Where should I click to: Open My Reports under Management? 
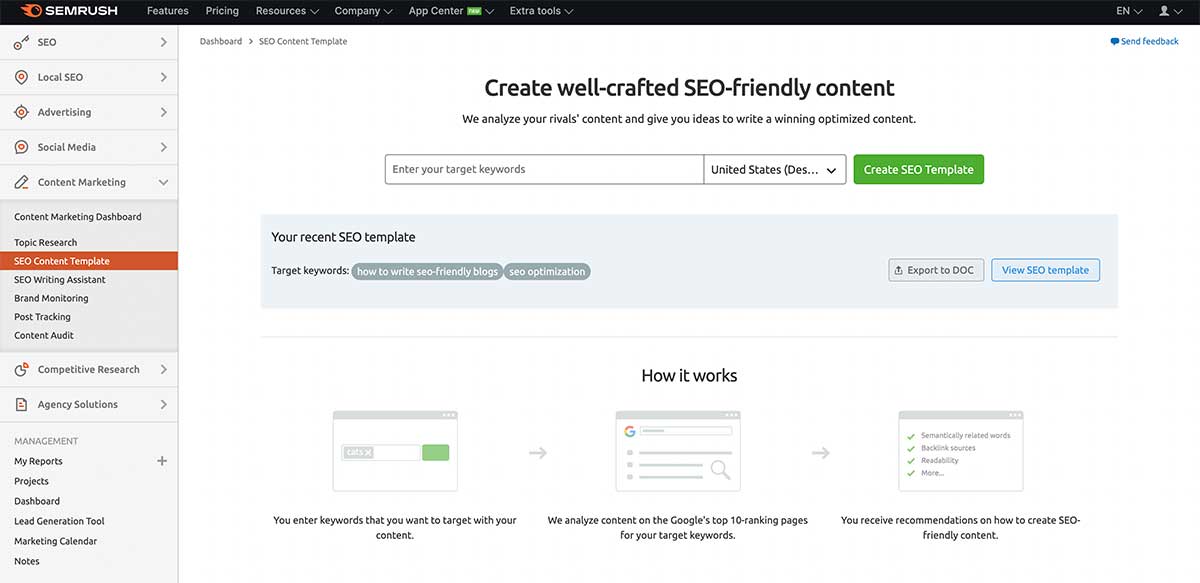(38, 461)
